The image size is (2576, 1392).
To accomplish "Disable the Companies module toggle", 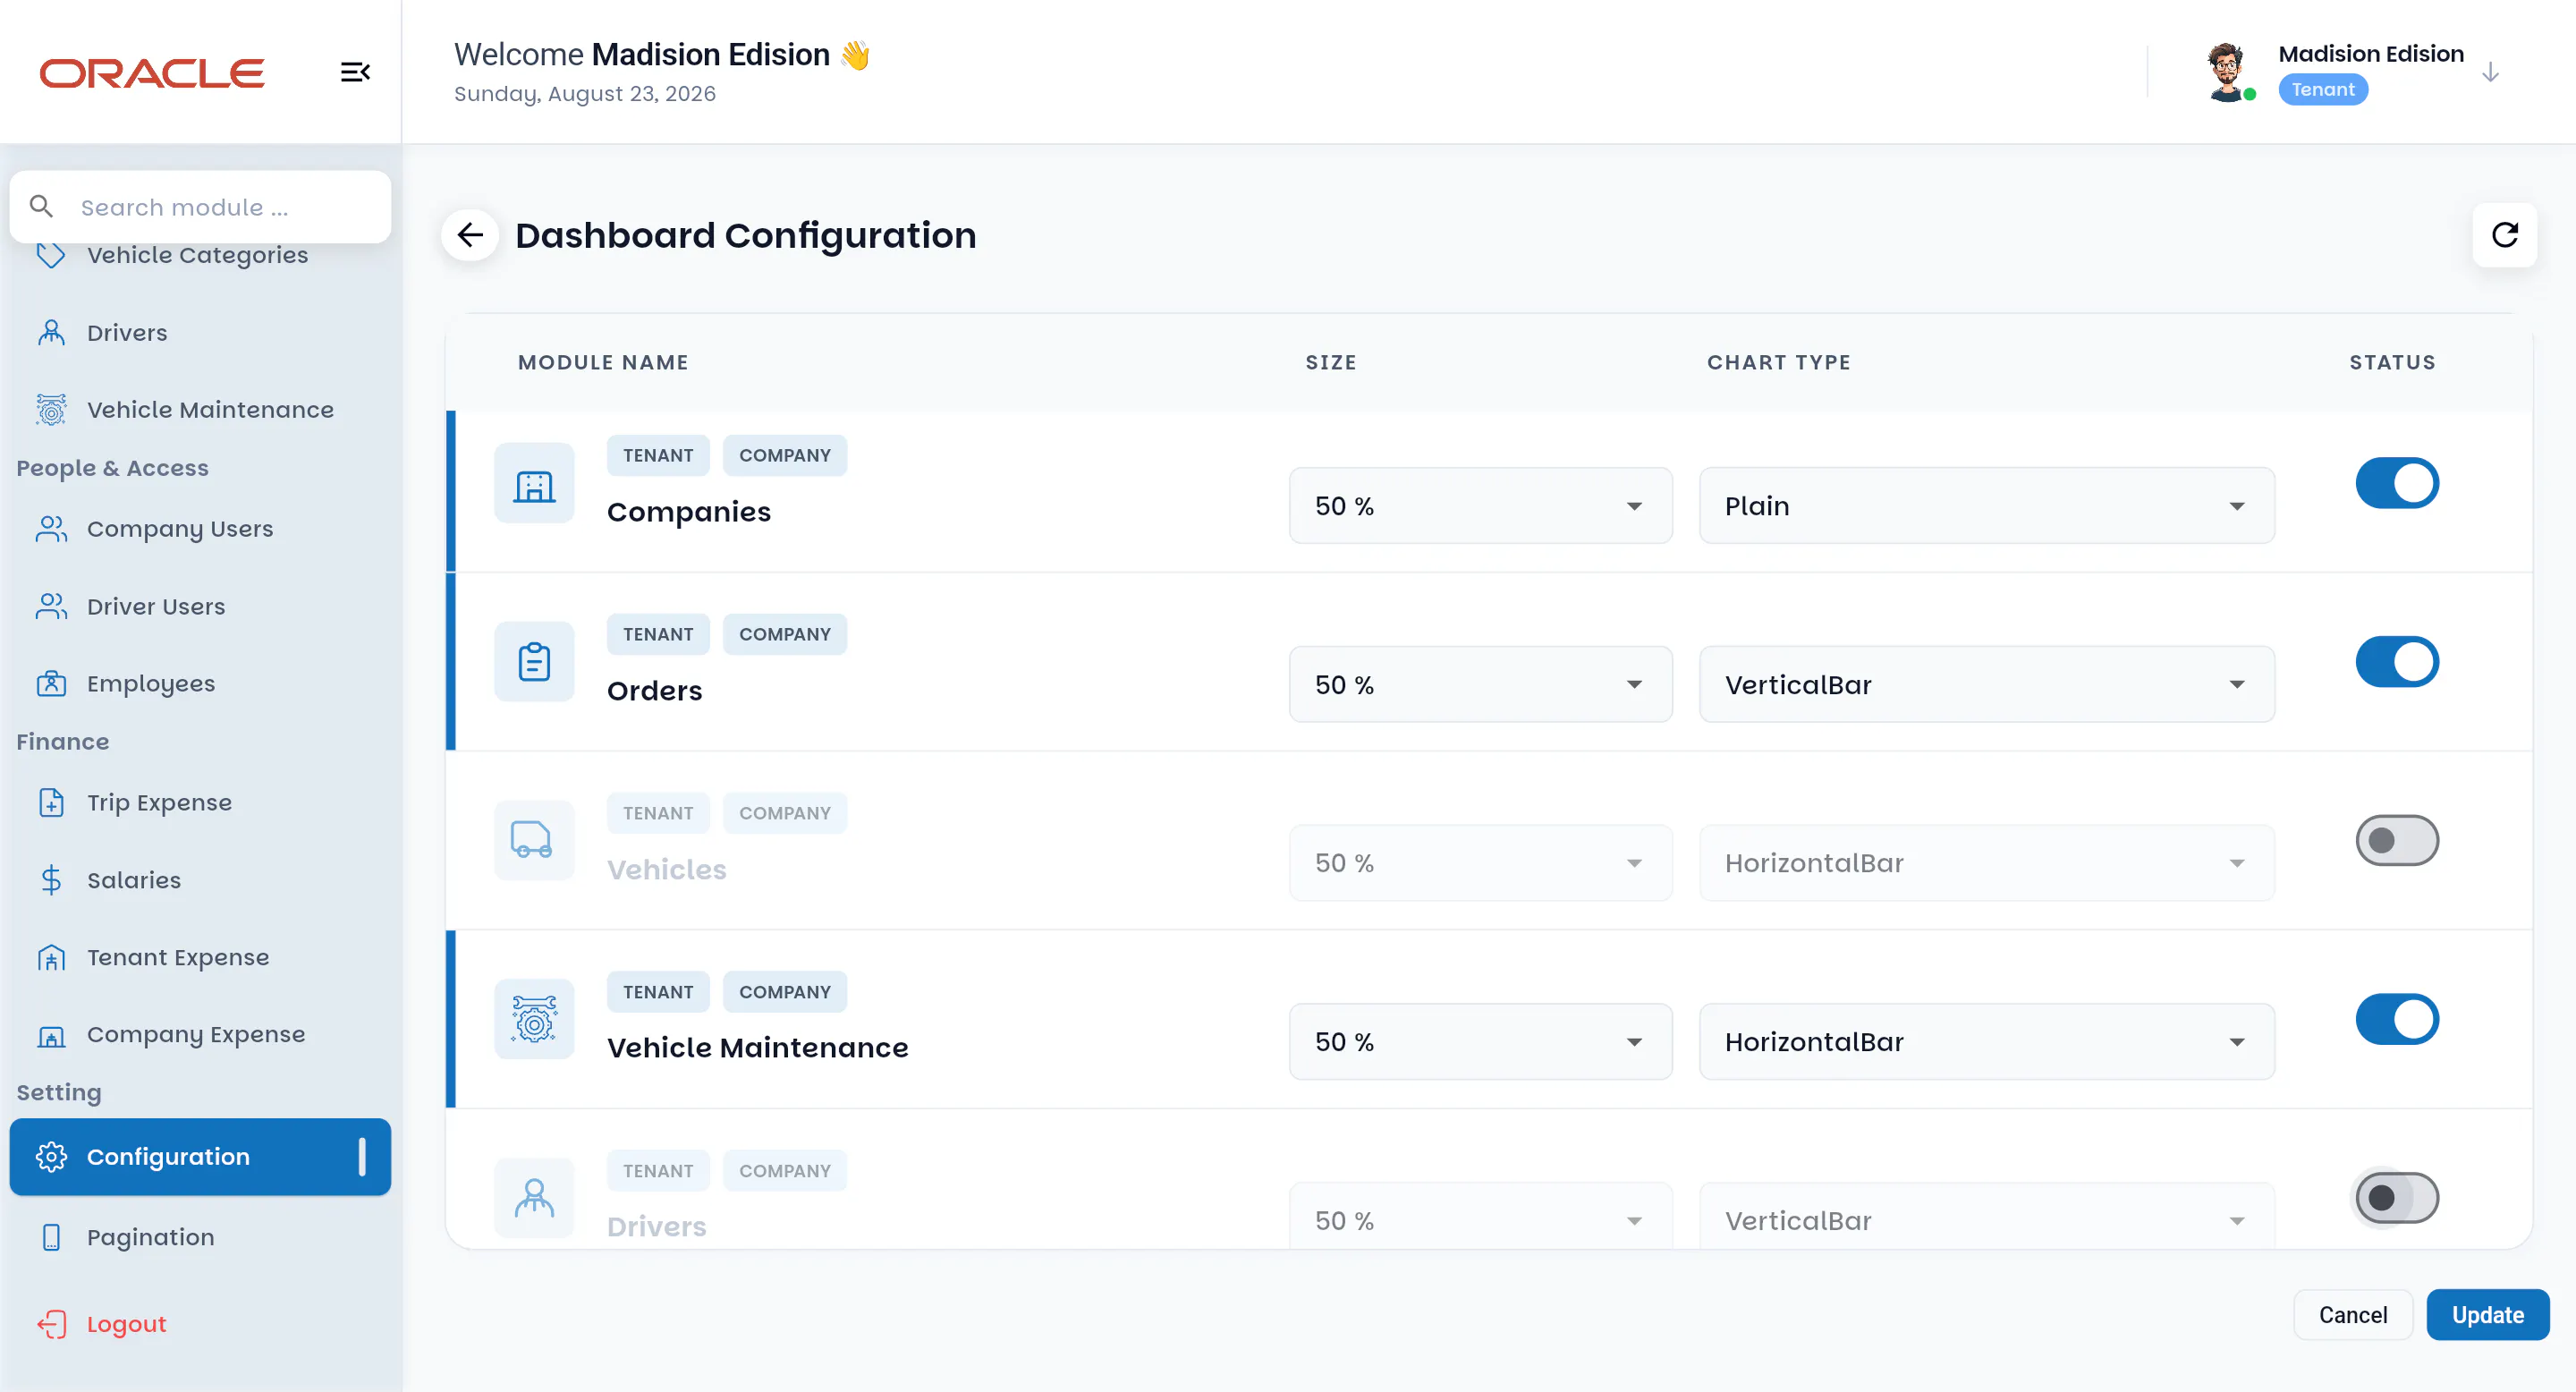I will [2397, 483].
